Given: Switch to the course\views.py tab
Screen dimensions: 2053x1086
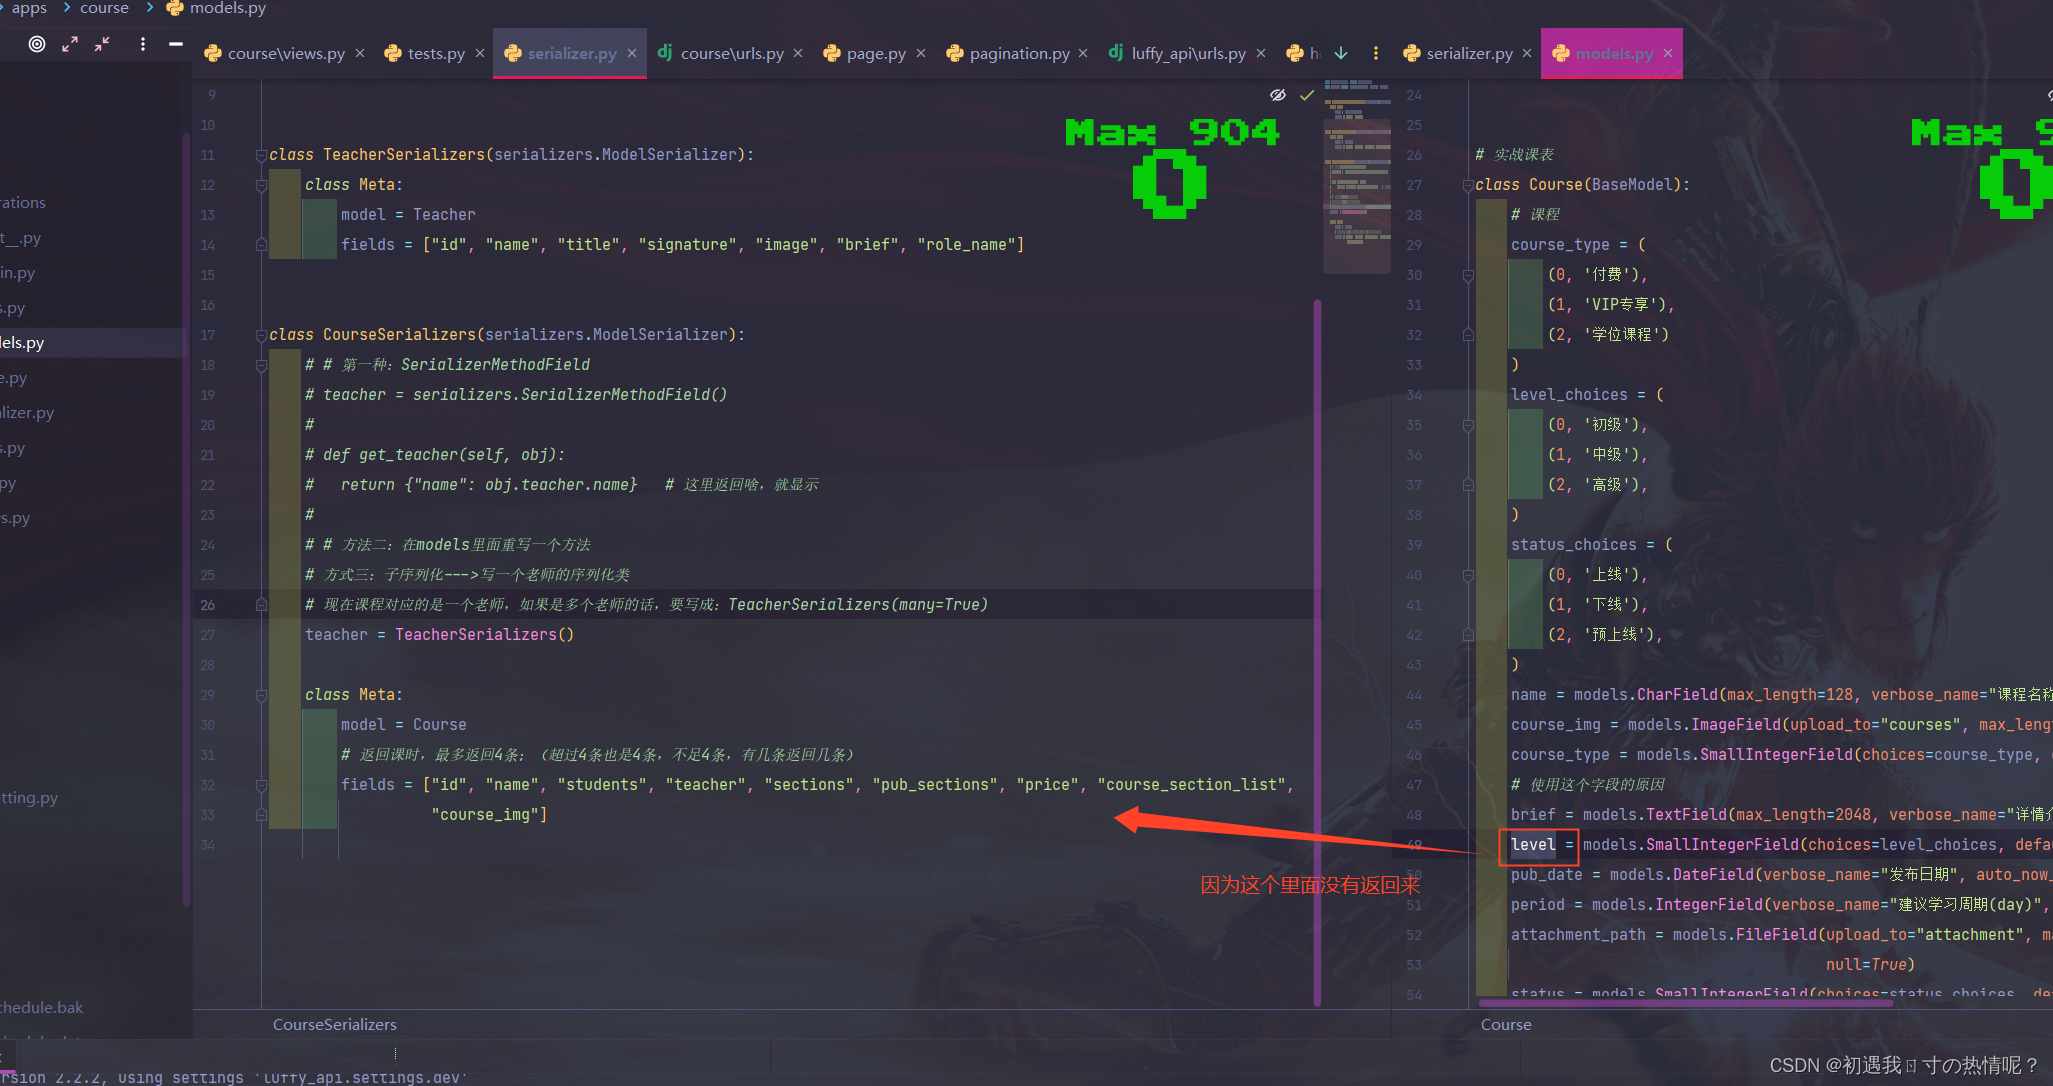Looking at the screenshot, I should pyautogui.click(x=285, y=53).
